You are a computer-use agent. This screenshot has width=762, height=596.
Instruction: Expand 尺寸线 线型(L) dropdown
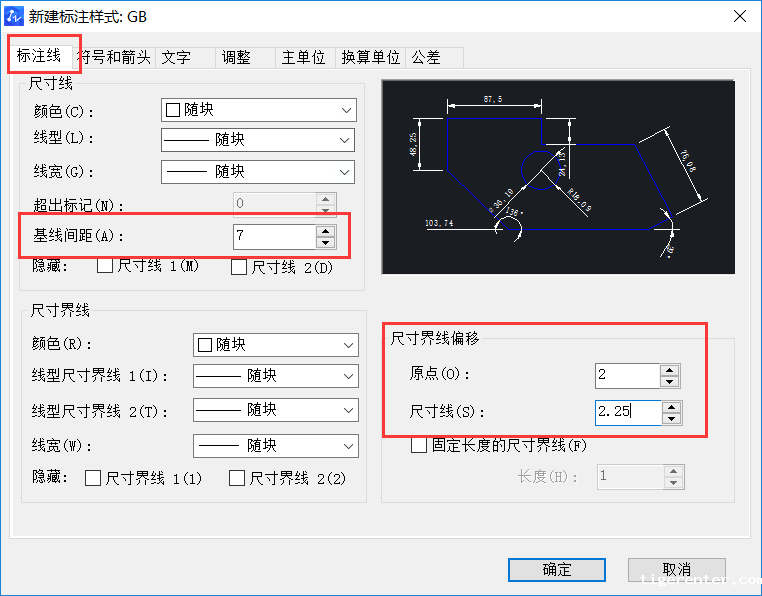tap(258, 141)
